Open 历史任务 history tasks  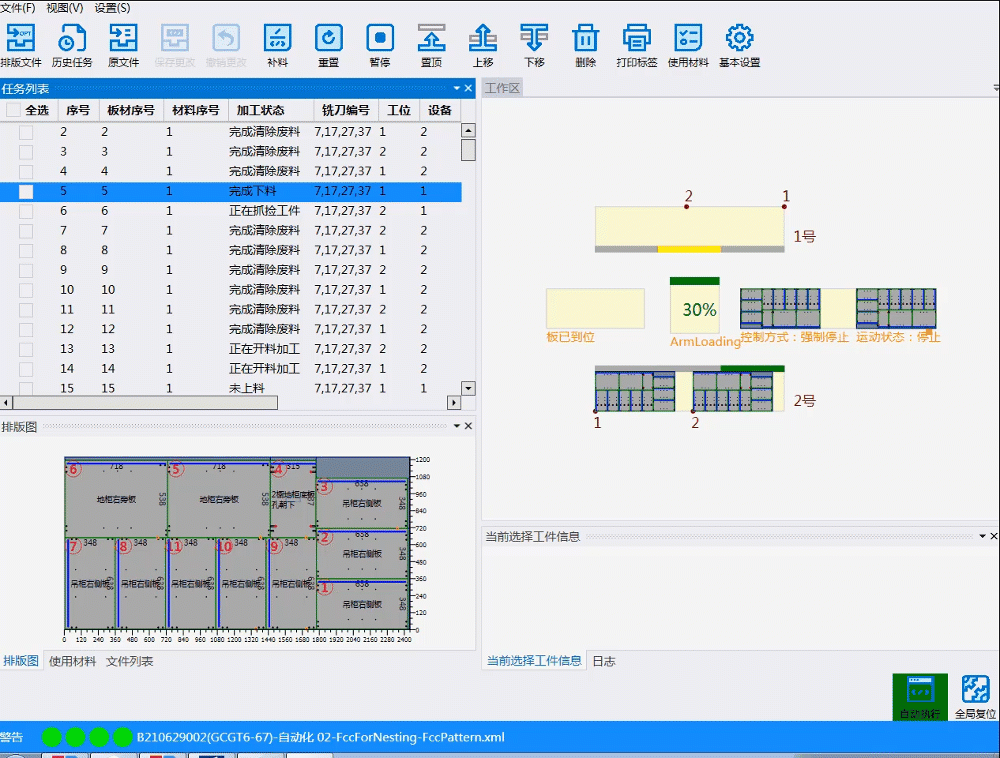click(x=72, y=45)
